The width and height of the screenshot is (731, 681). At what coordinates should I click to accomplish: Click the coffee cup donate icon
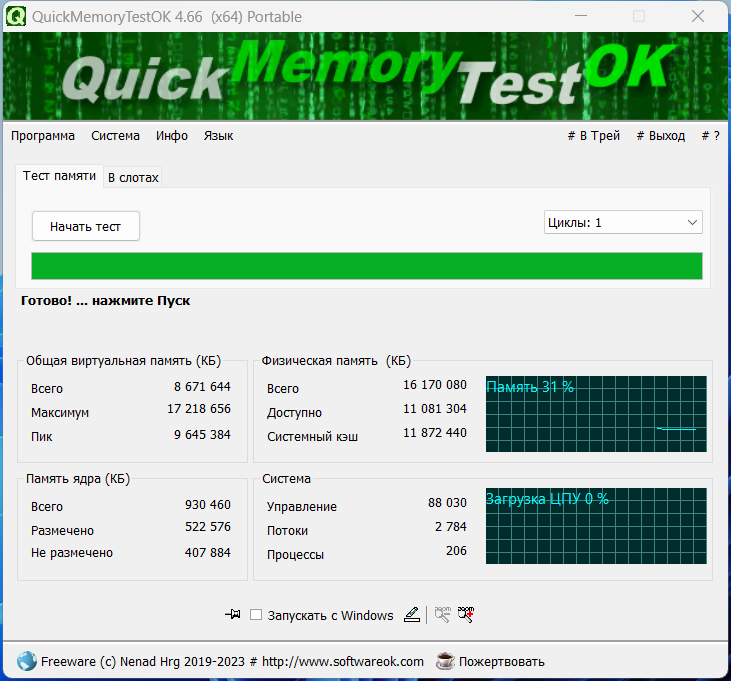click(x=445, y=661)
